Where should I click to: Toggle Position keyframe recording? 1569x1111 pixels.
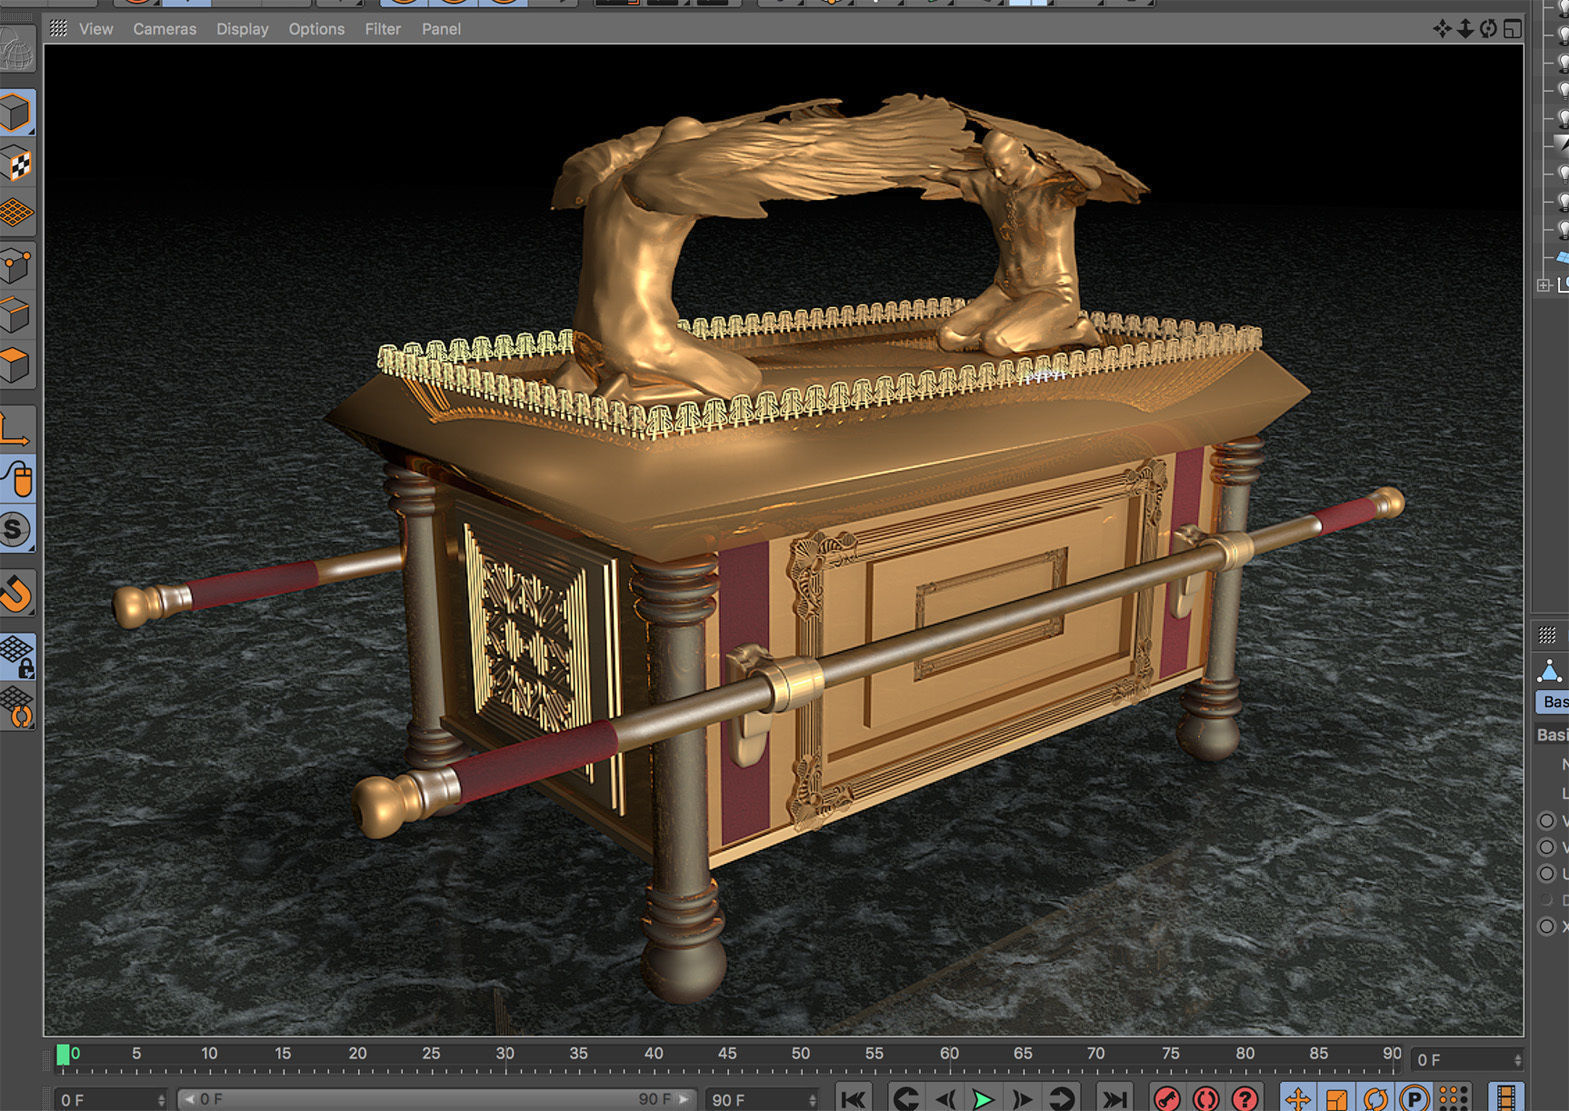click(x=1298, y=1099)
